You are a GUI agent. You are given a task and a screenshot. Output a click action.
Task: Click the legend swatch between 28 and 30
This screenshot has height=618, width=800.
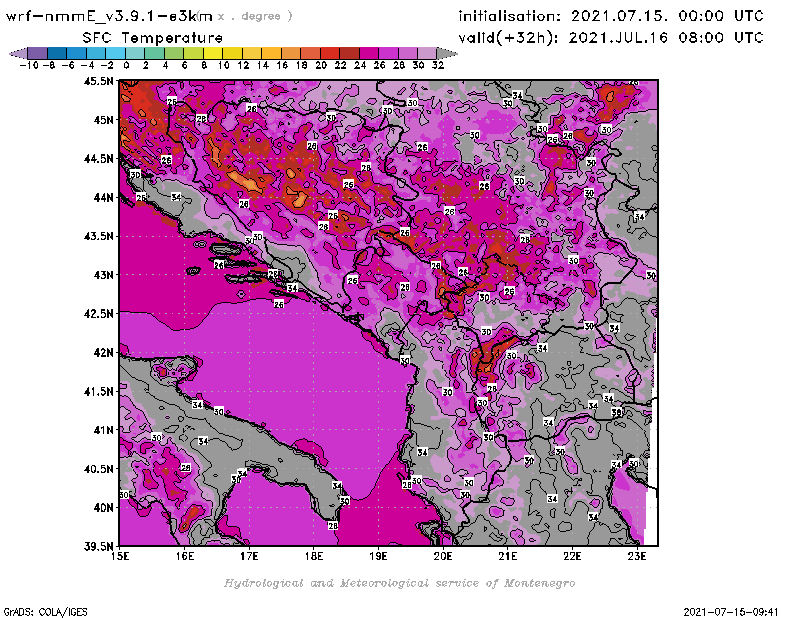407,53
